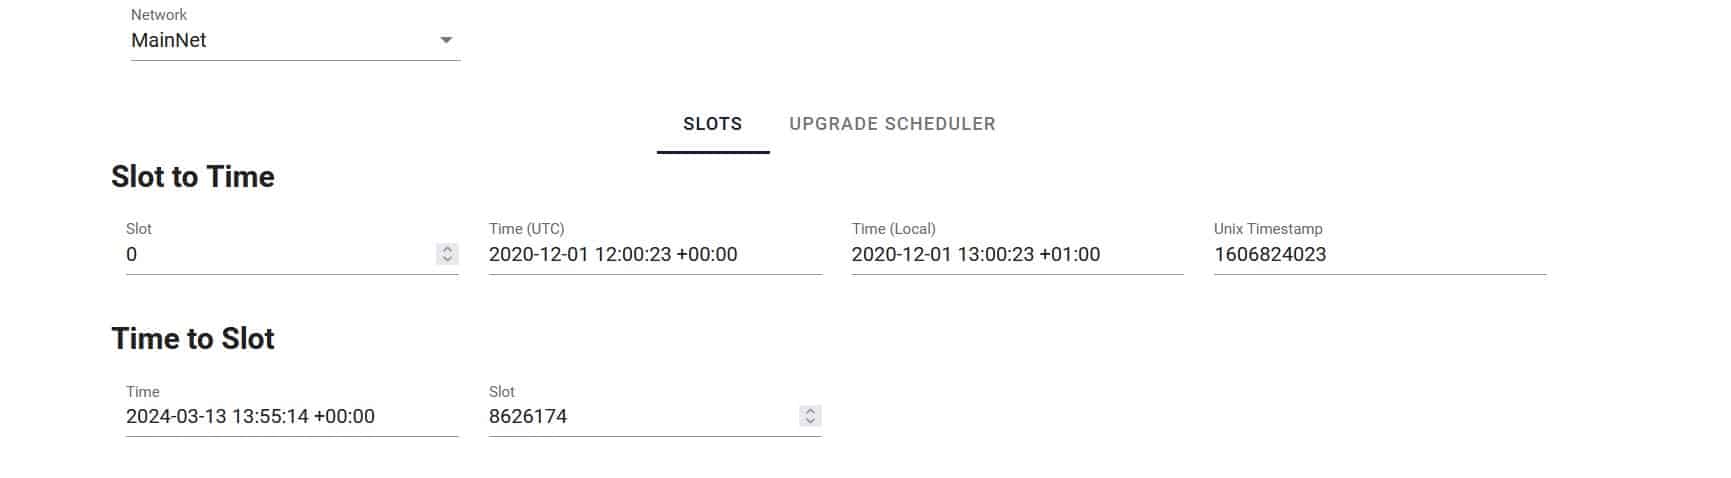Focus the Time field under Time to Slot
This screenshot has height=478, width=1731.
coord(290,417)
